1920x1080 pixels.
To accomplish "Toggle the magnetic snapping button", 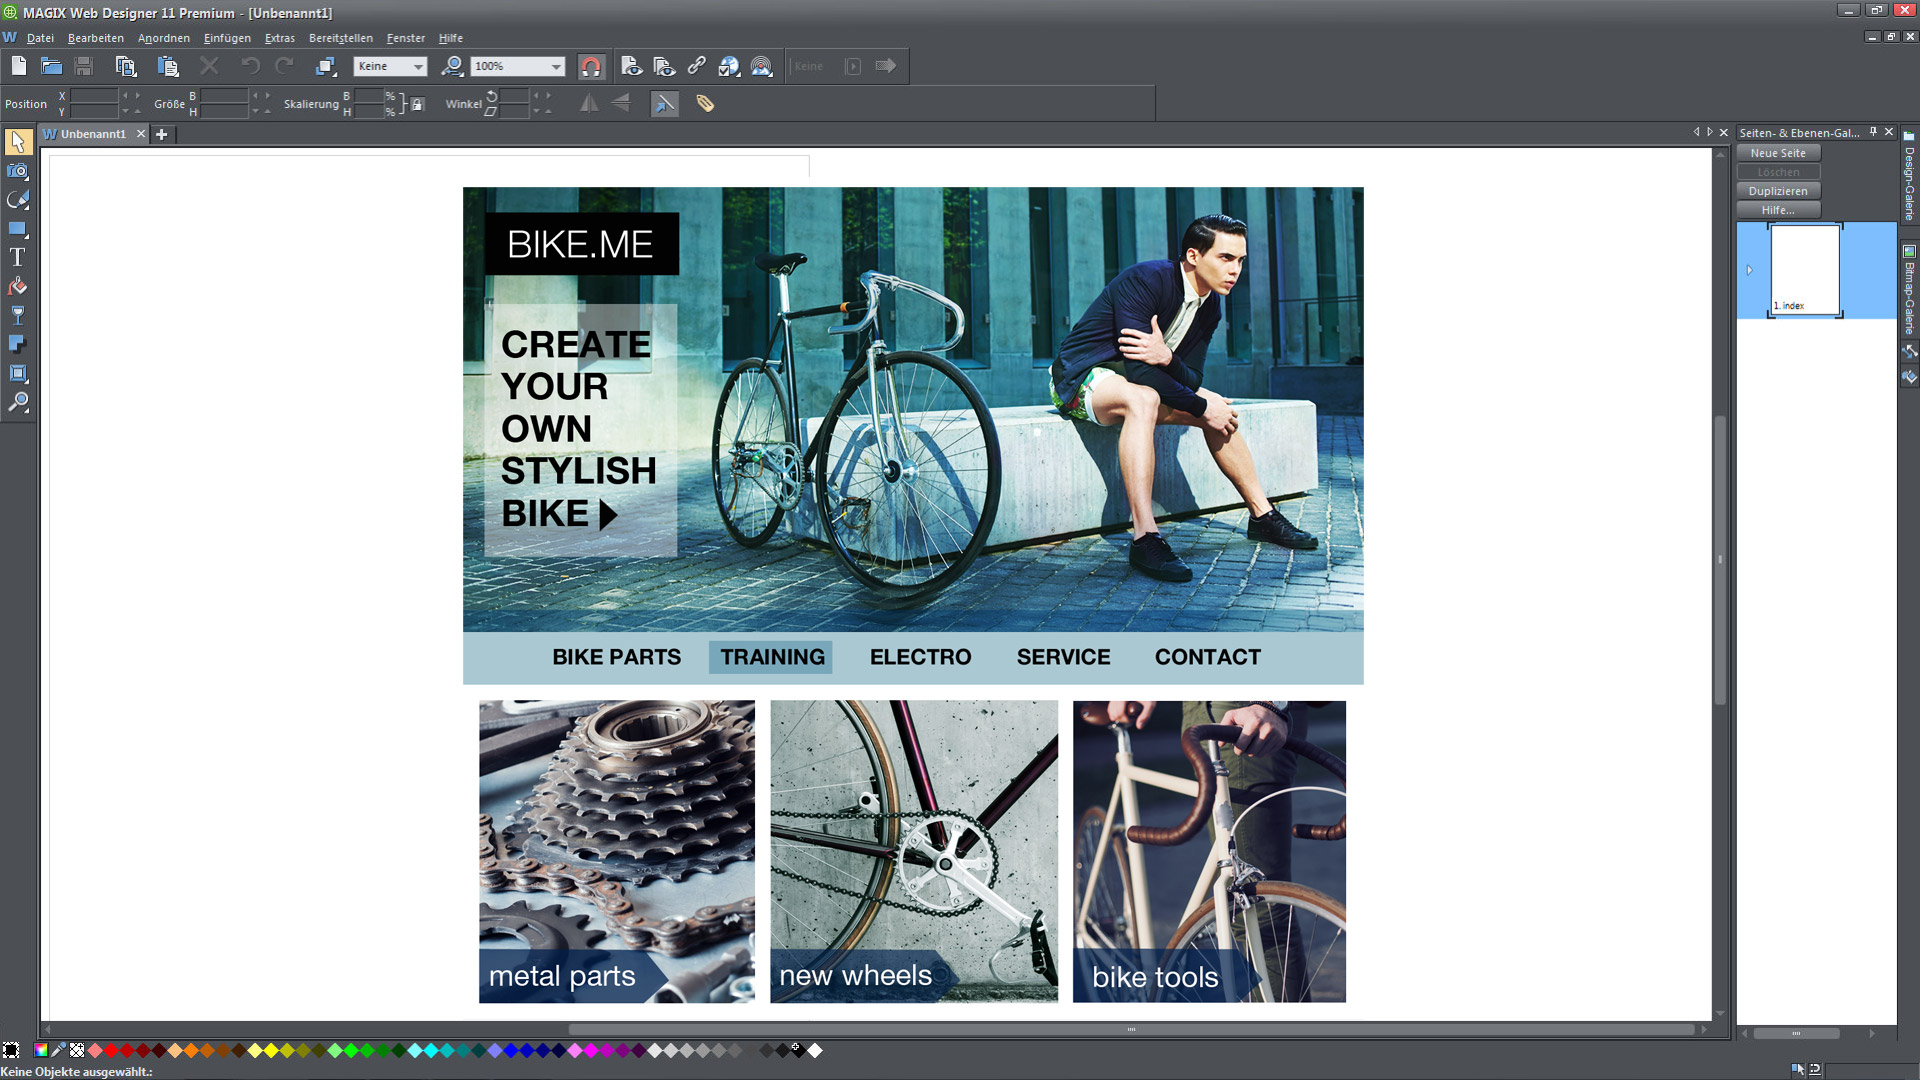I will (592, 66).
